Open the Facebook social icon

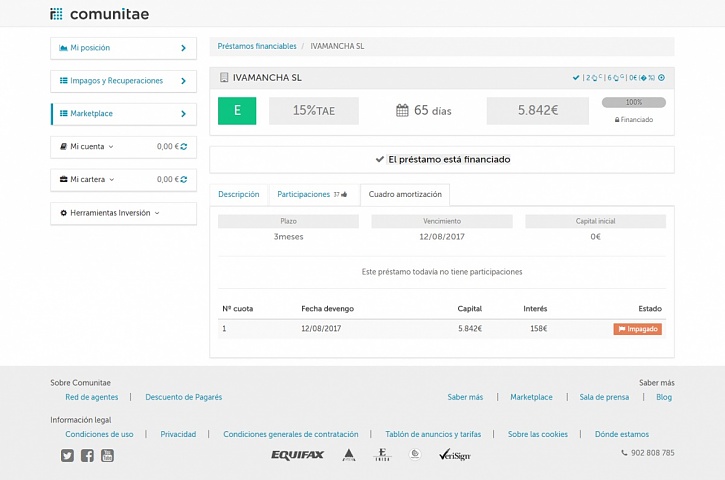click(87, 455)
